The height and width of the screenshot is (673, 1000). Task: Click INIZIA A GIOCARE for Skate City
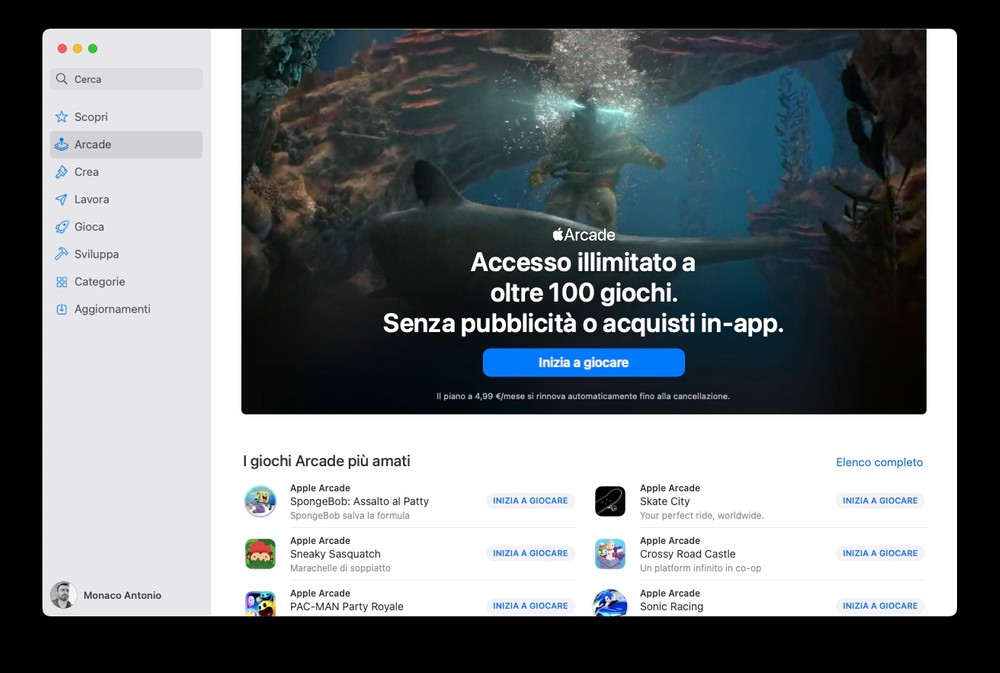coord(879,501)
